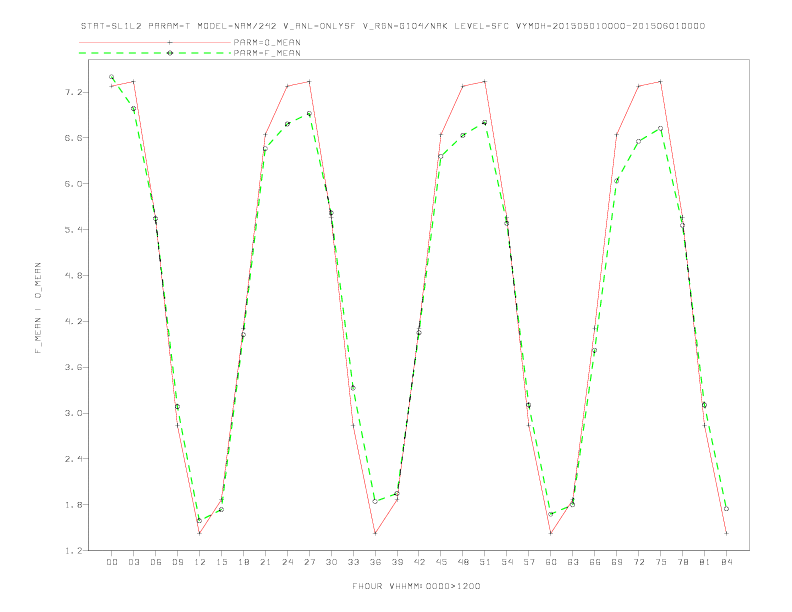The width and height of the screenshot is (792, 612).
Task: Click the F_MEAN circle point at hour 33
Action: (353, 388)
